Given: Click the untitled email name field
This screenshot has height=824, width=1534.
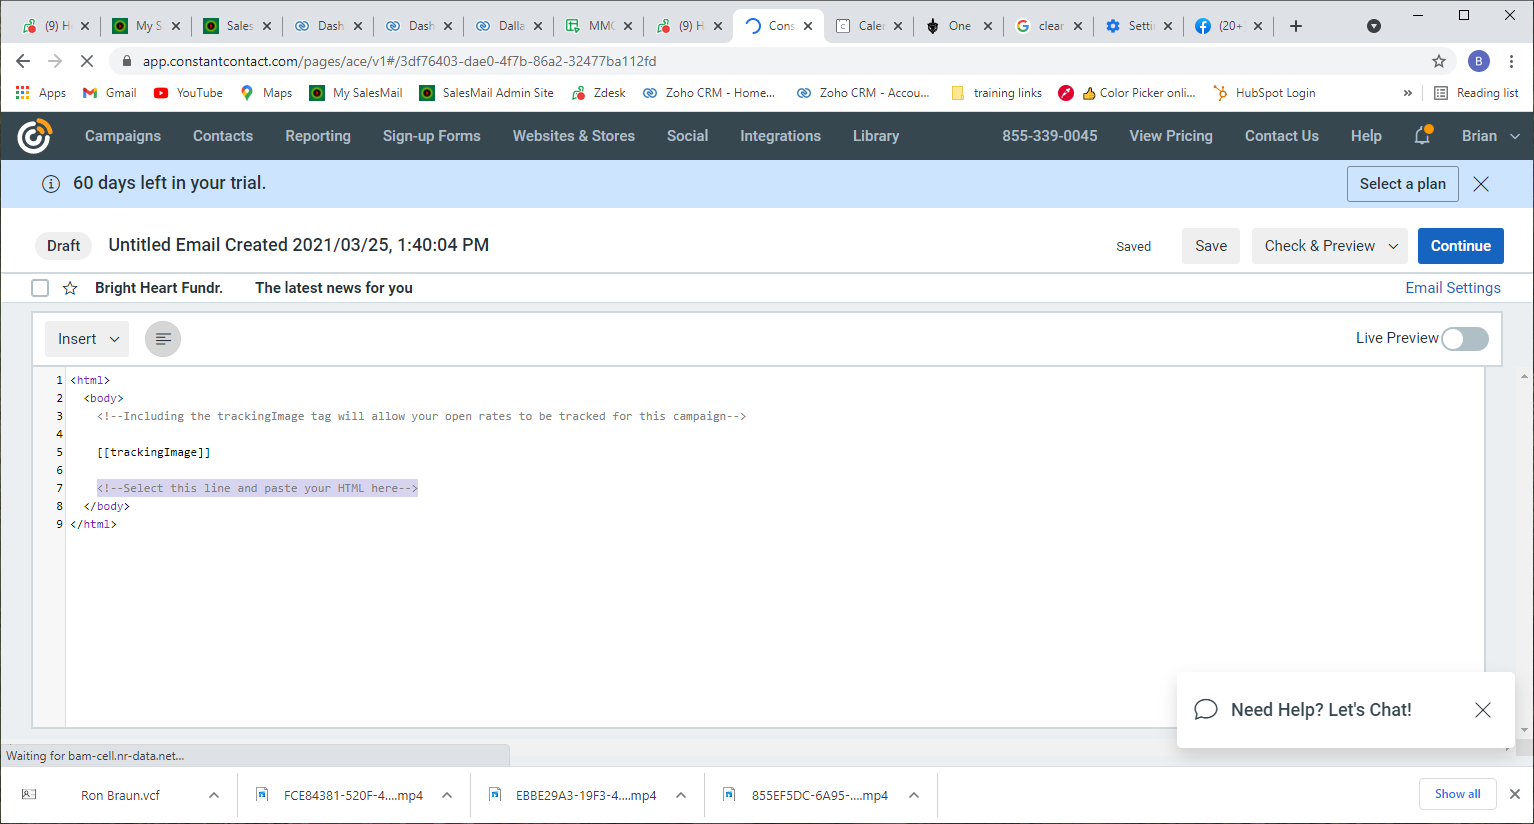Looking at the screenshot, I should click(298, 245).
